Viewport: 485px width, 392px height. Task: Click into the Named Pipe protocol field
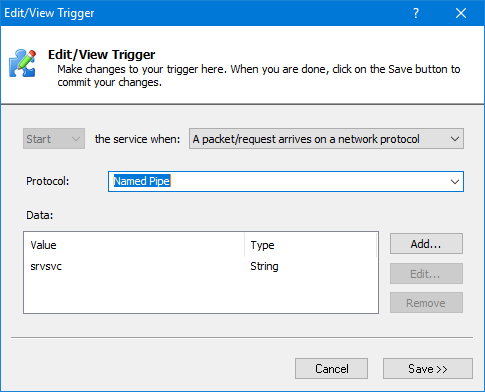(286, 181)
